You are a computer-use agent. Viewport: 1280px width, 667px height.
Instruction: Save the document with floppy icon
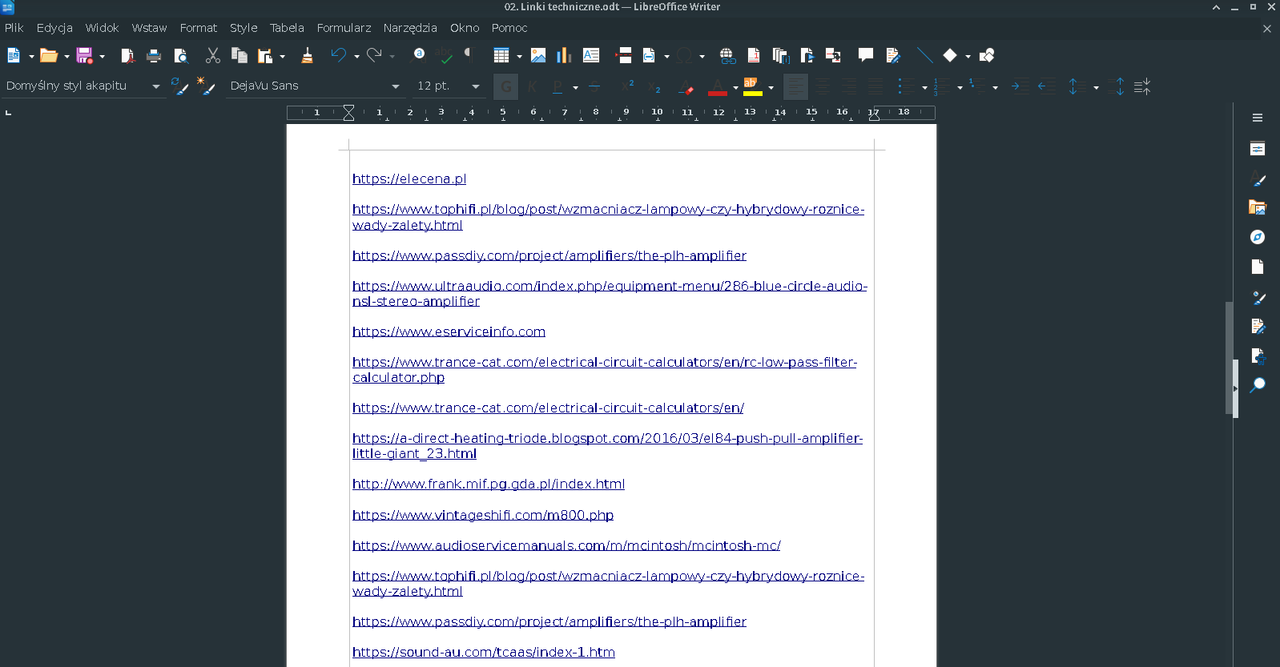pyautogui.click(x=84, y=55)
